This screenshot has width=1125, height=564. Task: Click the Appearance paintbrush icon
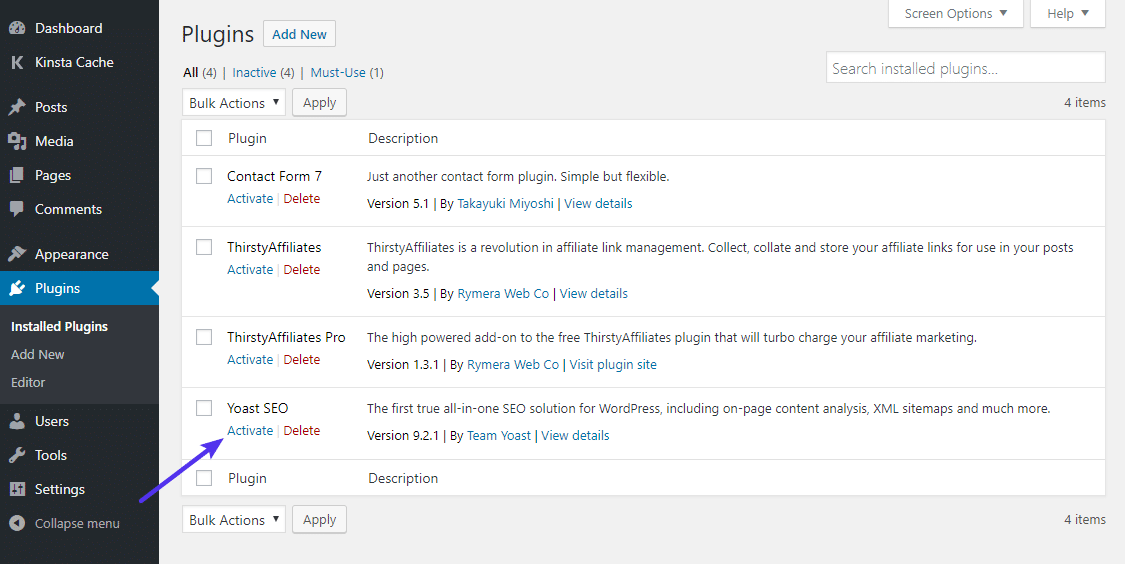[x=17, y=254]
